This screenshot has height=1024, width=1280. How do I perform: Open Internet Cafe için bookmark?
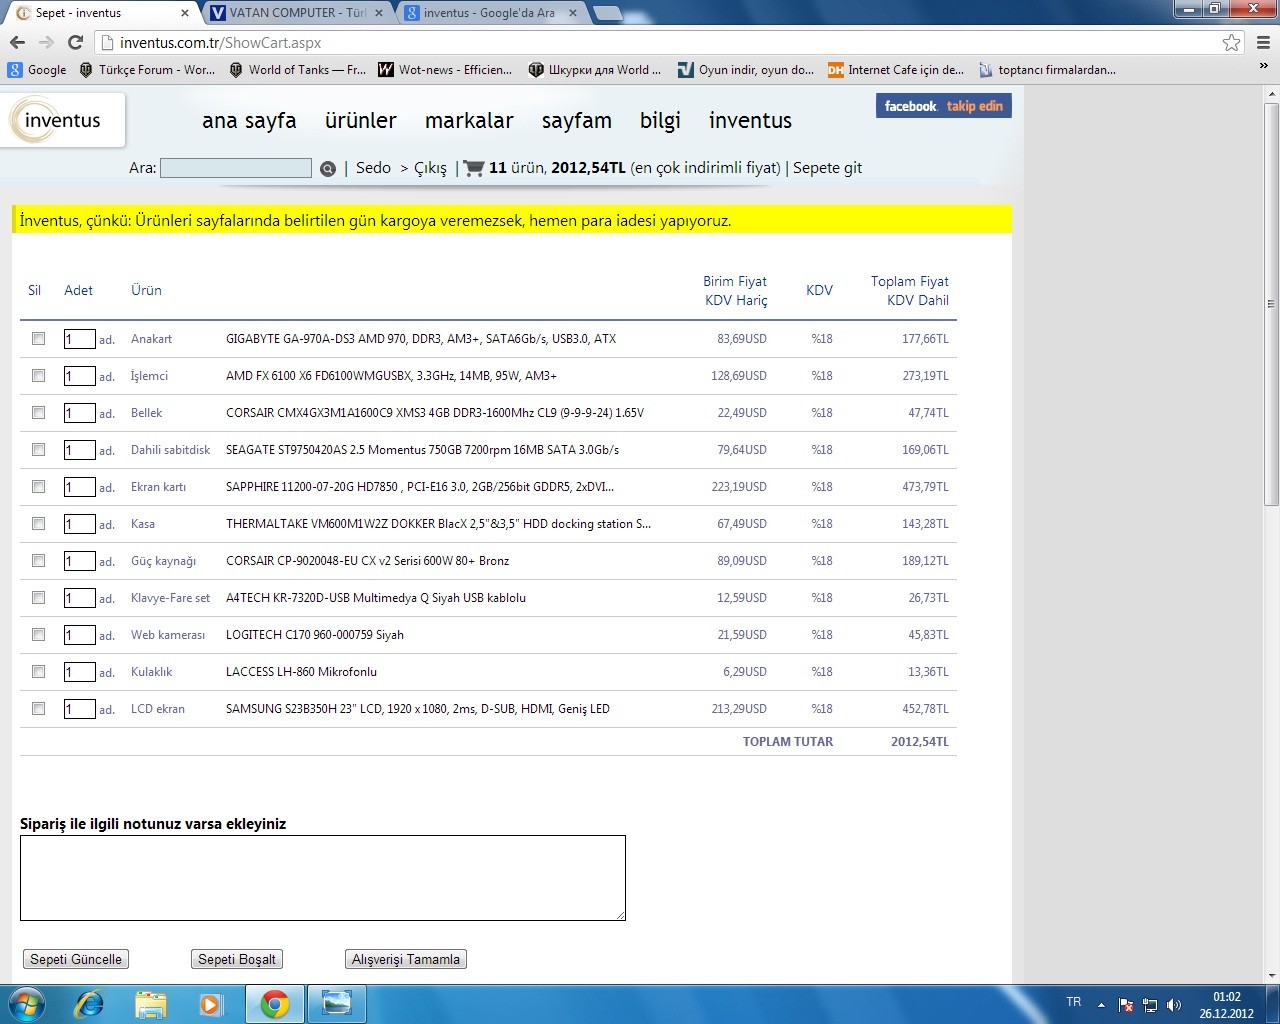[896, 70]
